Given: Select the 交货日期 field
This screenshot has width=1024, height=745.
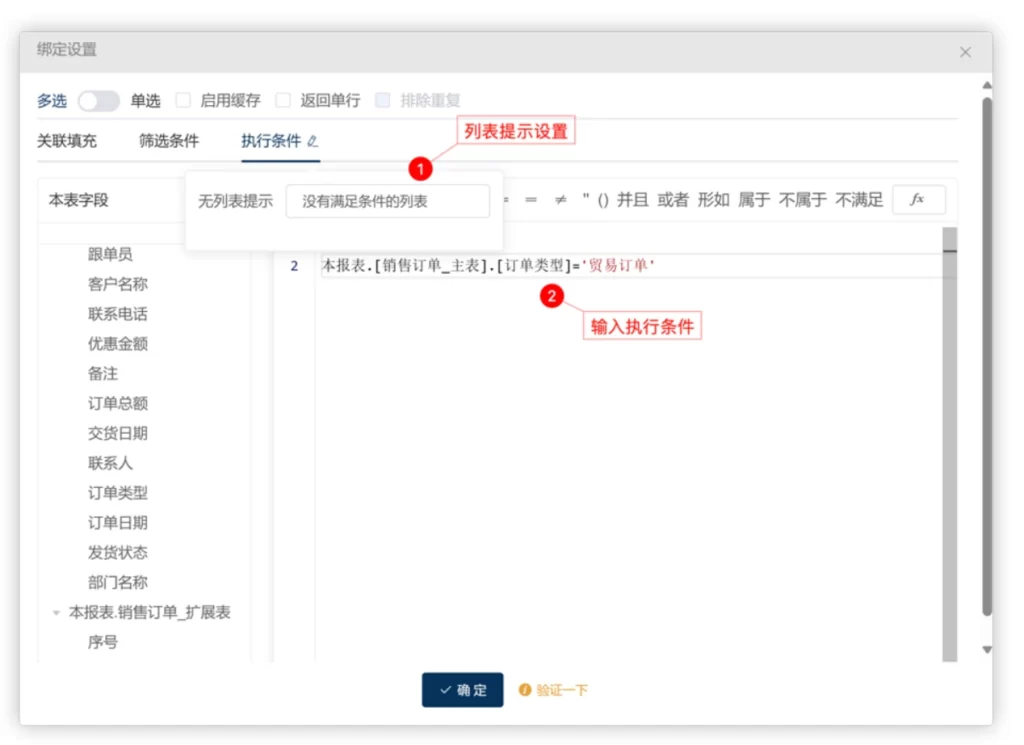Looking at the screenshot, I should [118, 433].
